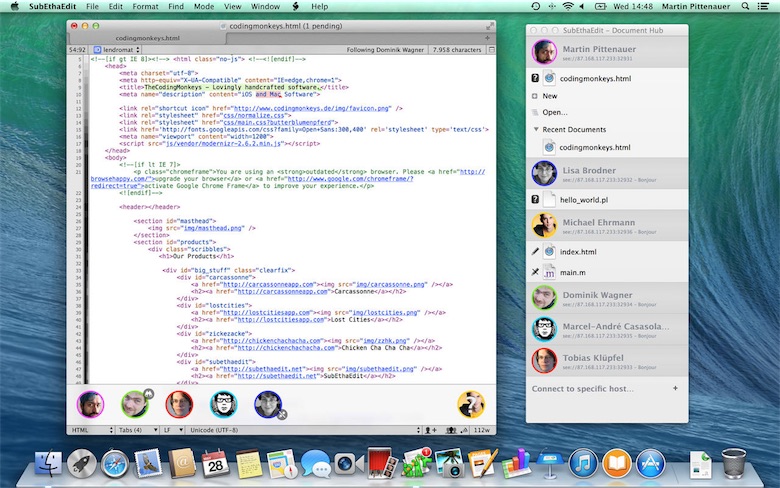
Task: Add a new tab with the plus button
Action: point(488,38)
